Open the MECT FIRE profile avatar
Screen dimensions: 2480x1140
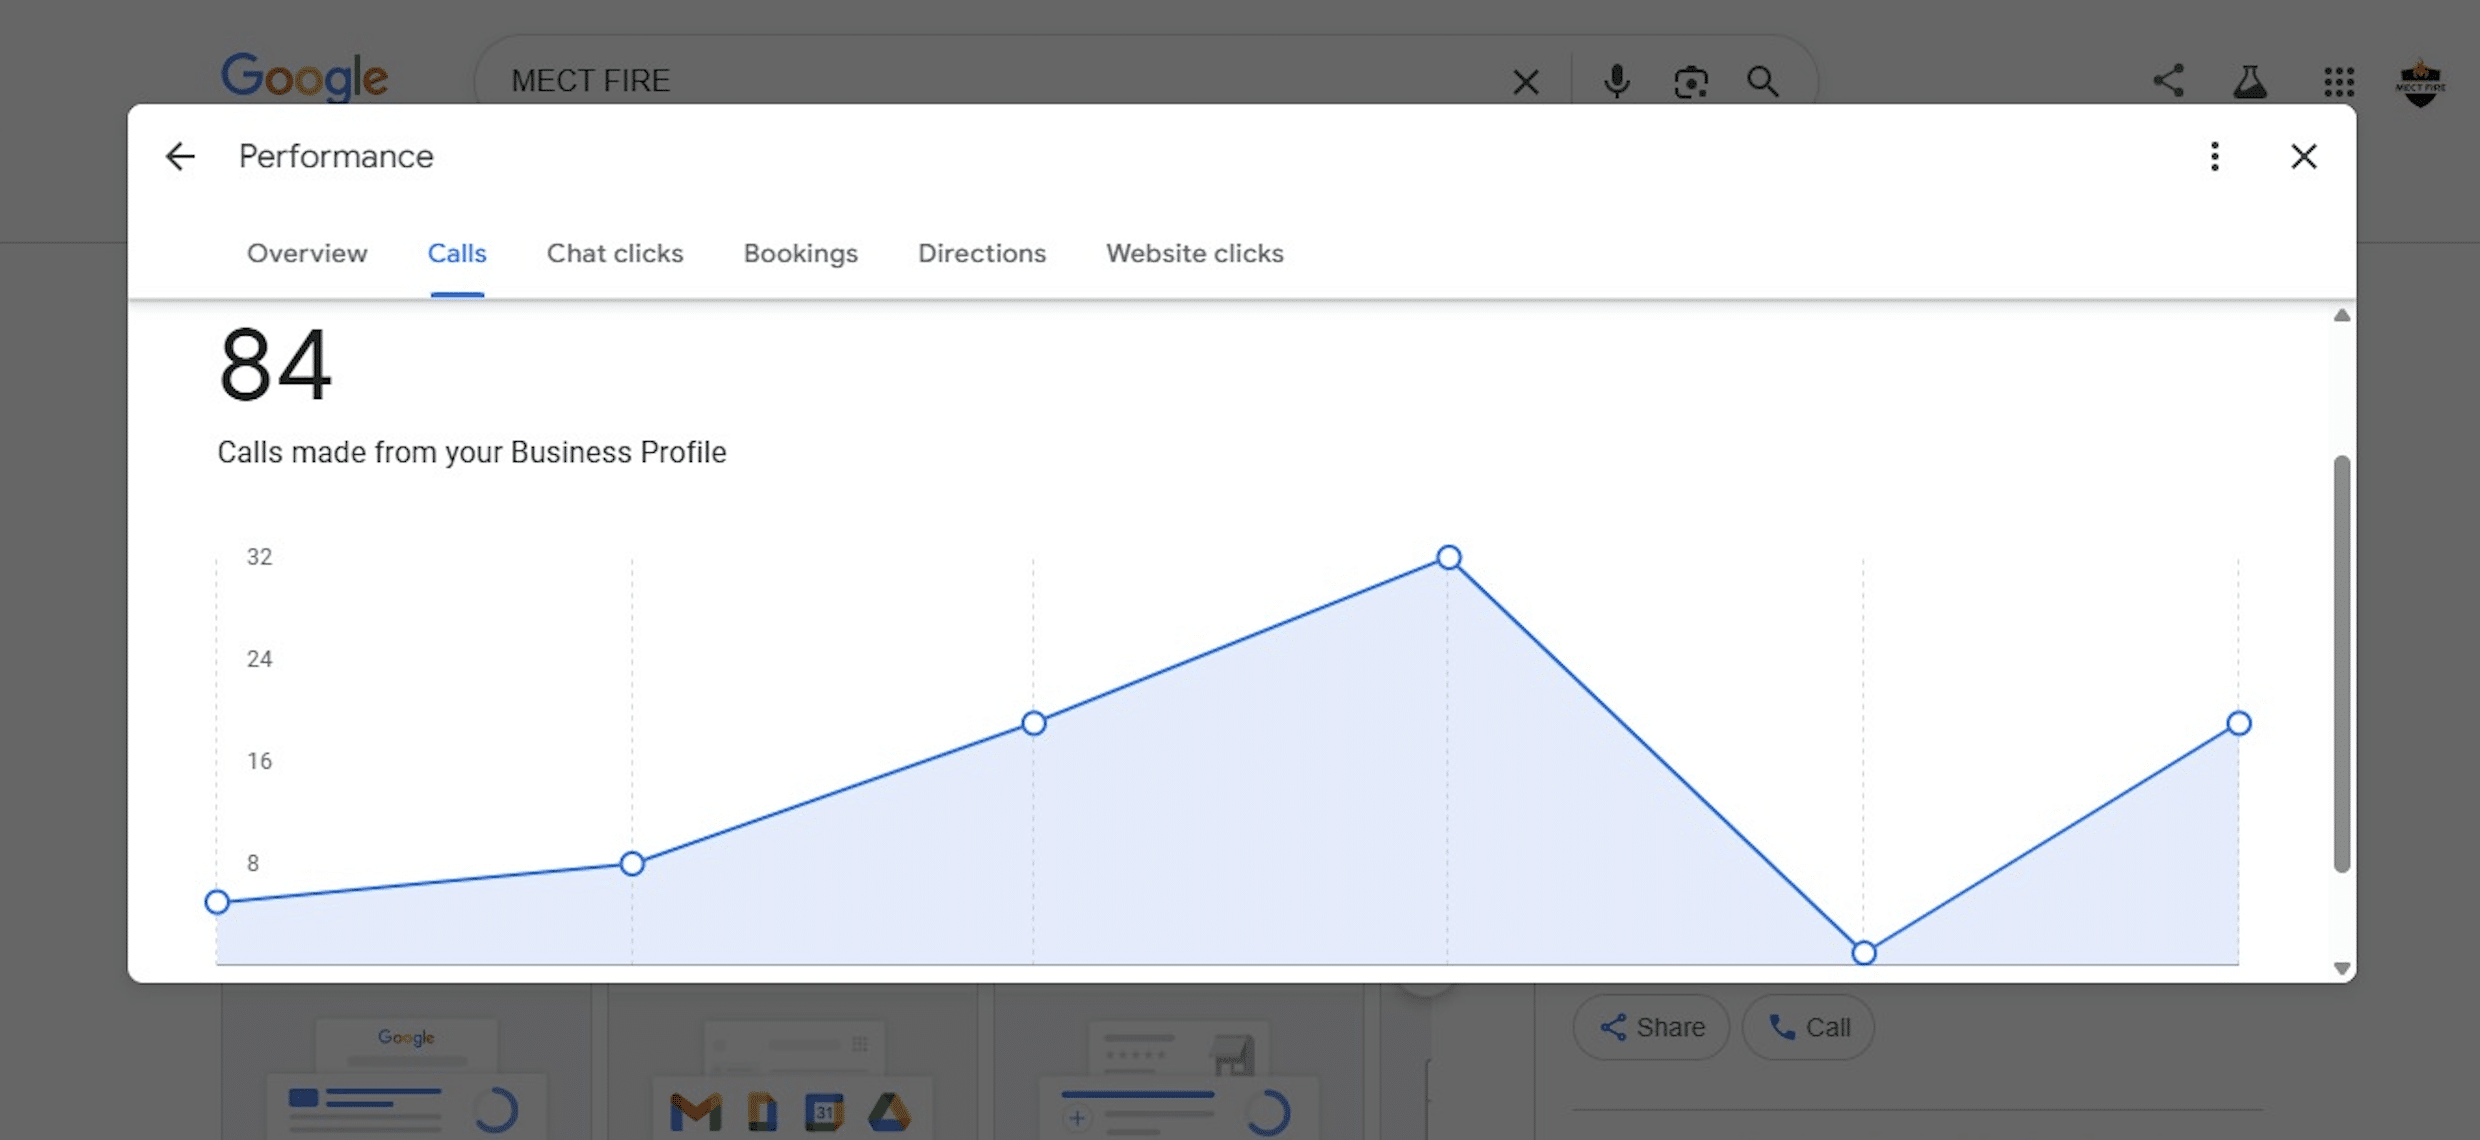tap(2421, 81)
